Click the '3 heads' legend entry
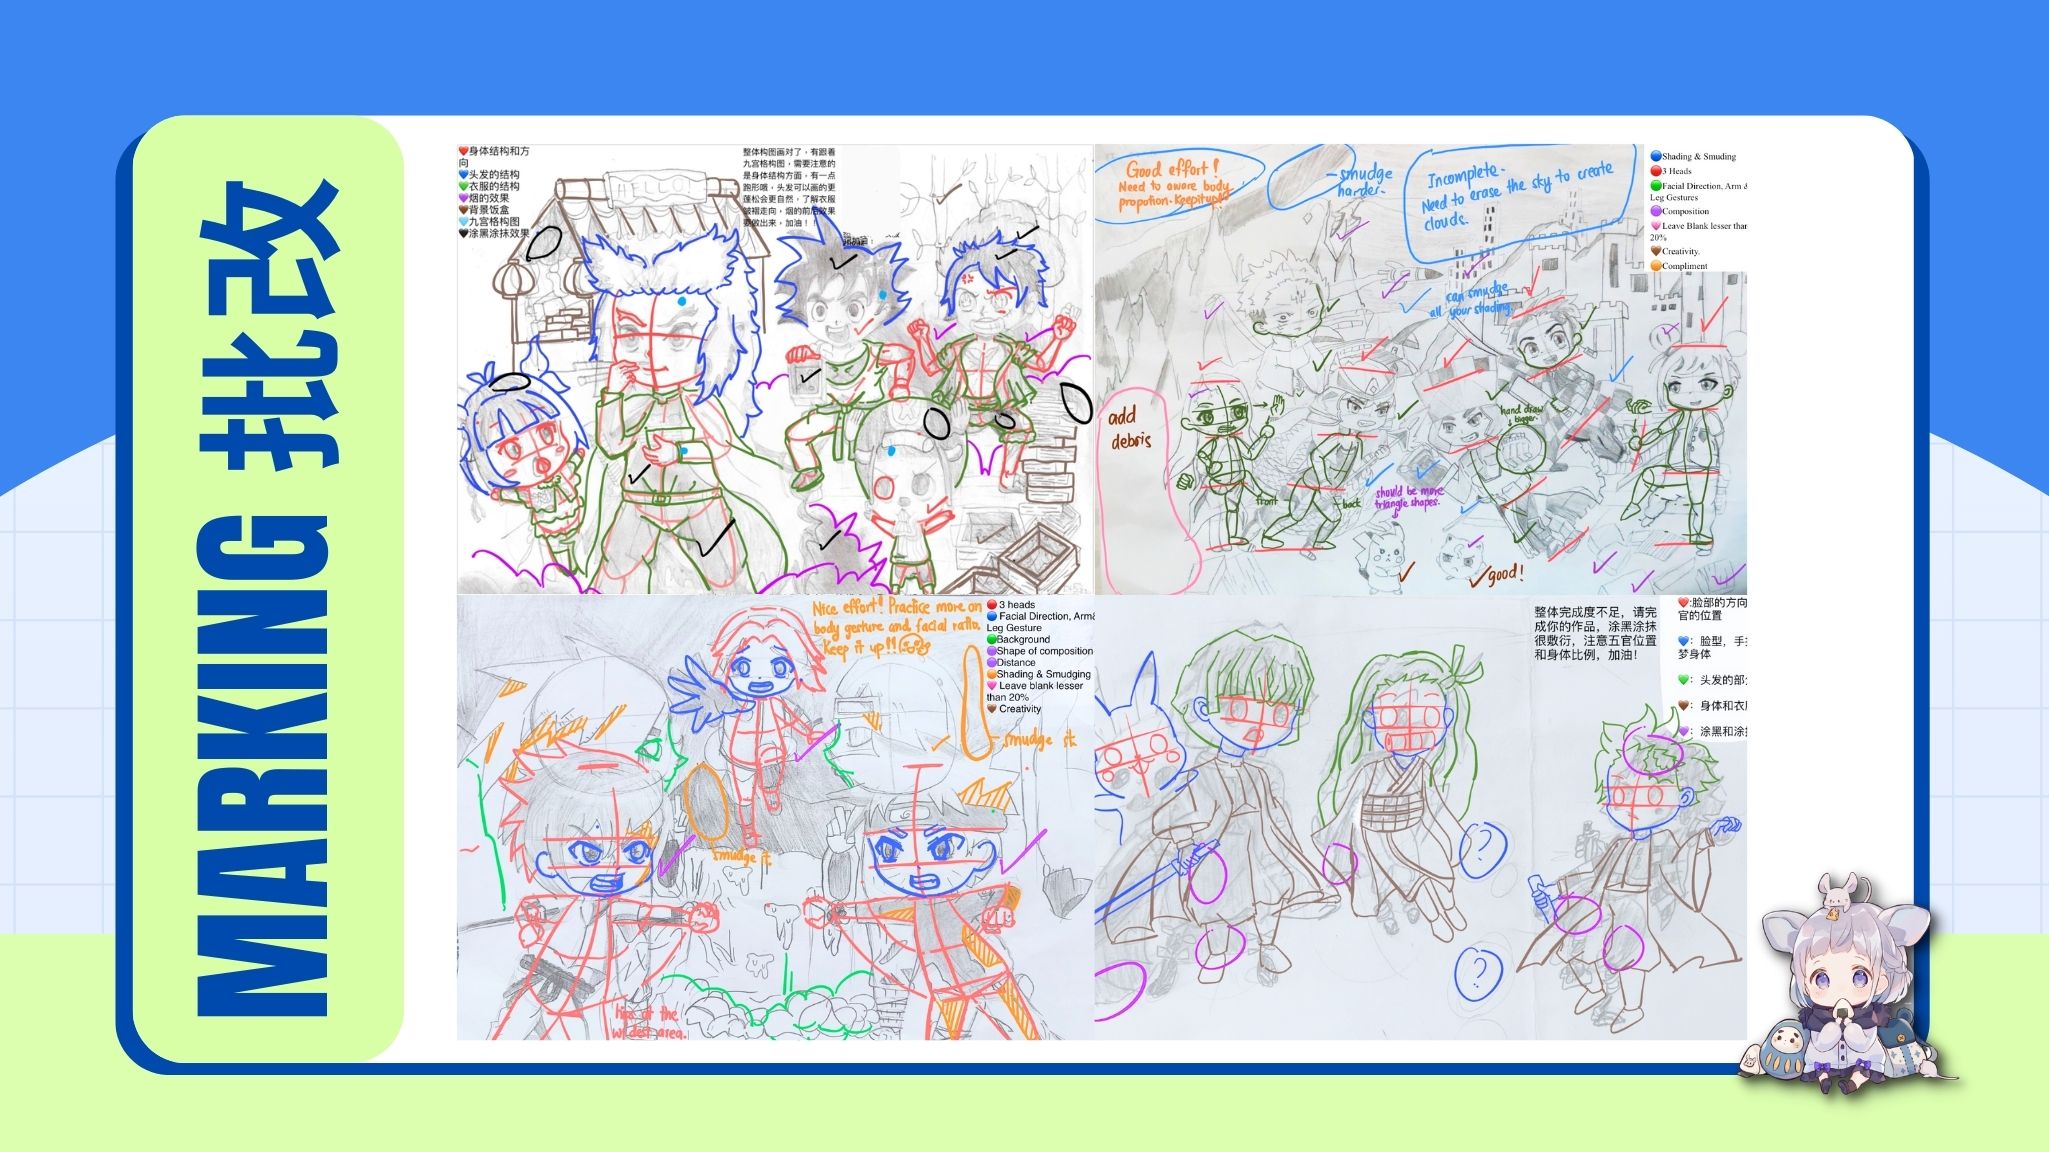 point(1016,605)
